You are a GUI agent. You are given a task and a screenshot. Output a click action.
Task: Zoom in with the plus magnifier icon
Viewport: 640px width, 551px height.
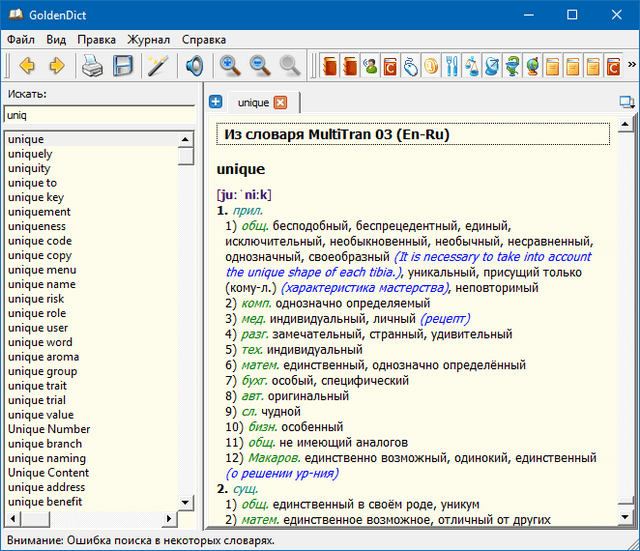coord(230,67)
